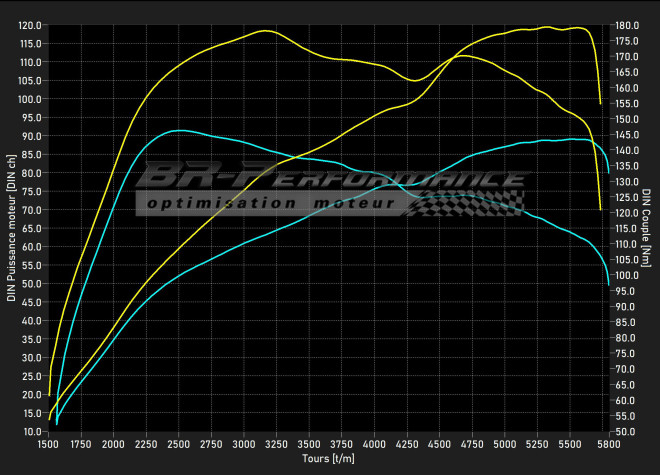The image size is (660, 475).
Task: Click the 100.0 label on right axis
Action: pos(626,275)
